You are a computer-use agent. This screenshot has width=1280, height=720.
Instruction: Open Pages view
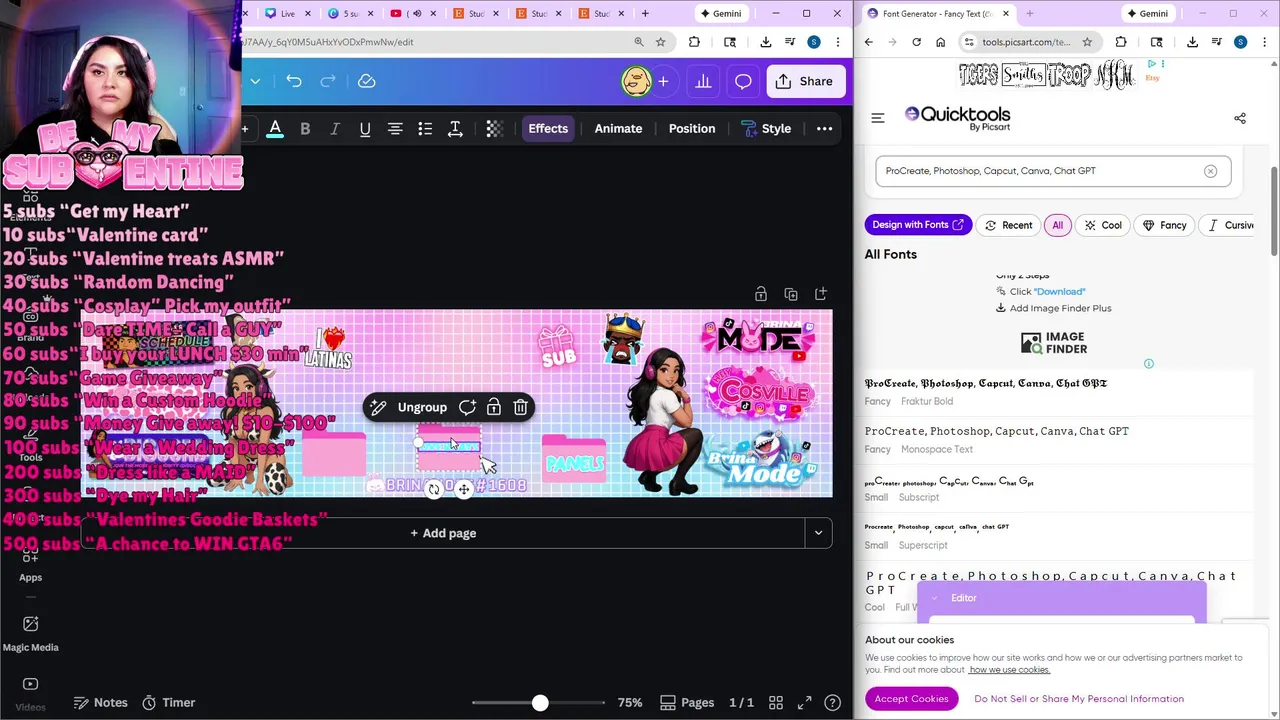(687, 703)
